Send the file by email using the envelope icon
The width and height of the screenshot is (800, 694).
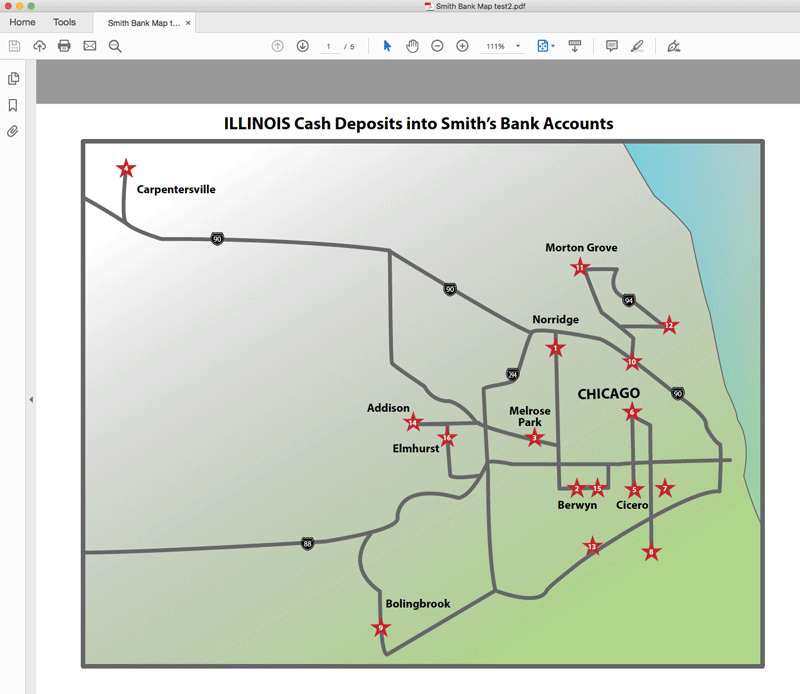pyautogui.click(x=90, y=46)
